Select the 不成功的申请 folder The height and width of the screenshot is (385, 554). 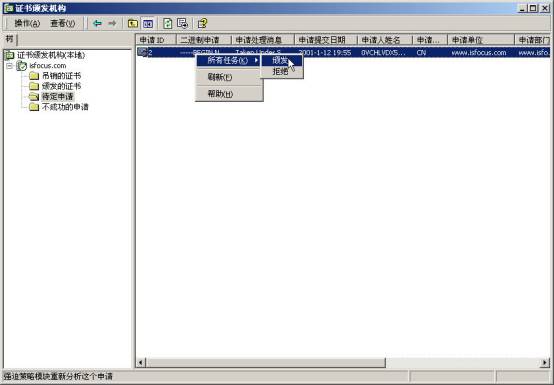point(65,107)
